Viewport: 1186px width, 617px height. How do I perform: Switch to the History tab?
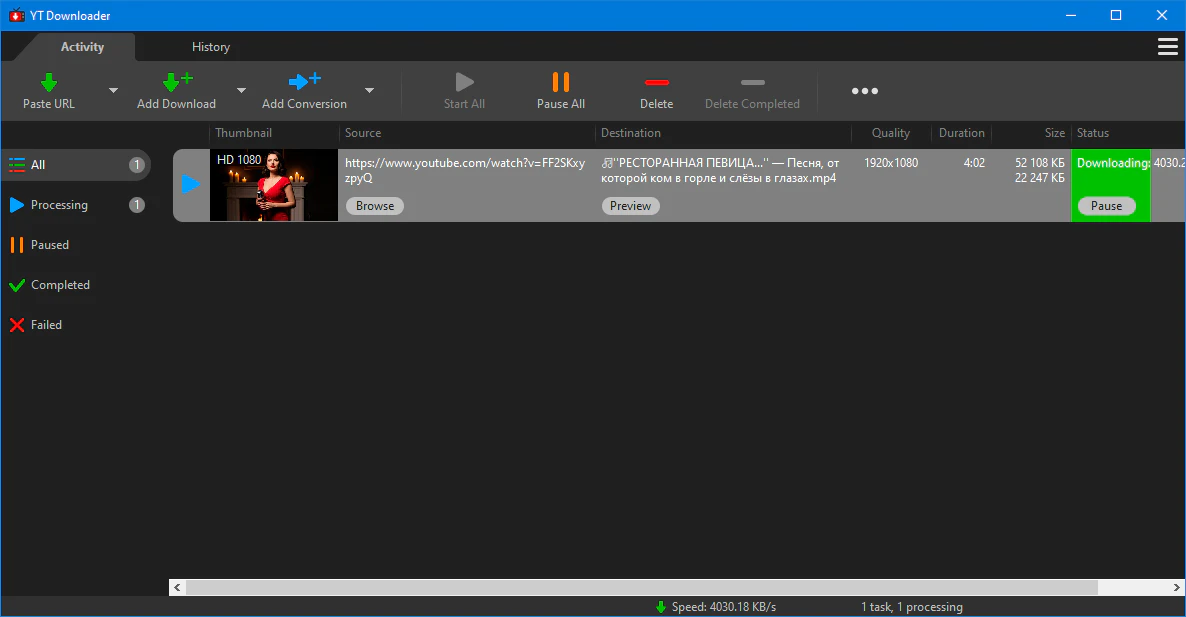pos(211,47)
